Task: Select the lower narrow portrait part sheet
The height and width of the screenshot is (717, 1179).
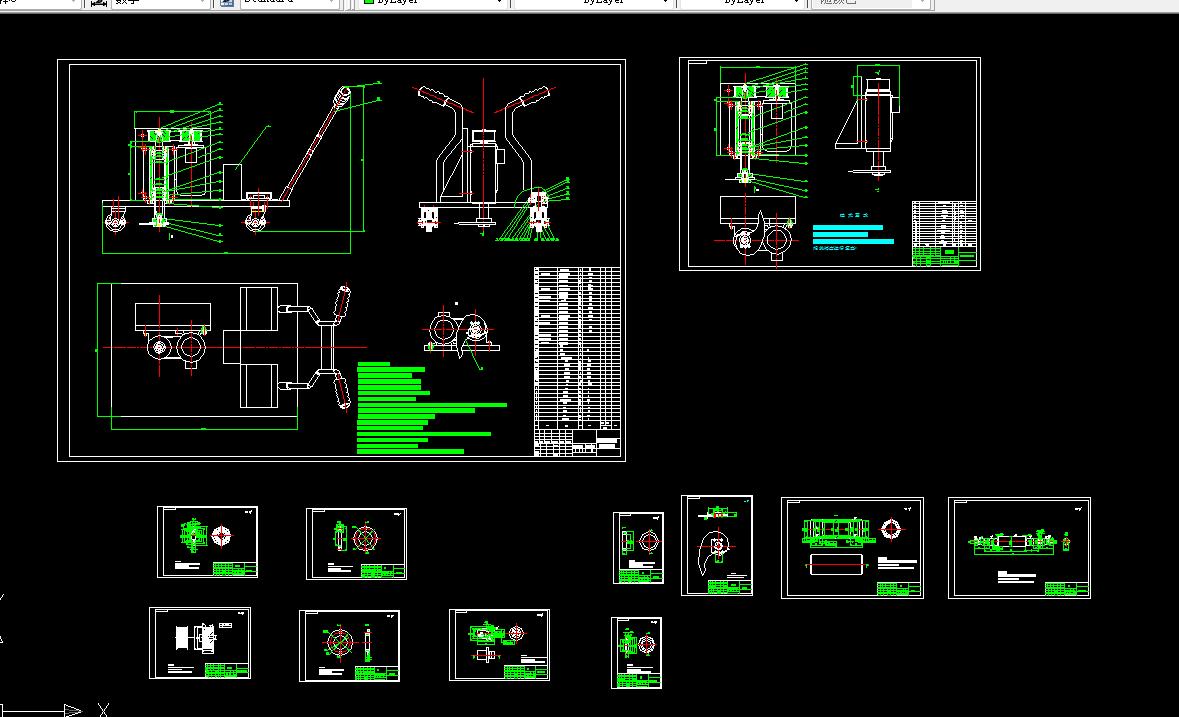Action: pyautogui.click(x=636, y=653)
